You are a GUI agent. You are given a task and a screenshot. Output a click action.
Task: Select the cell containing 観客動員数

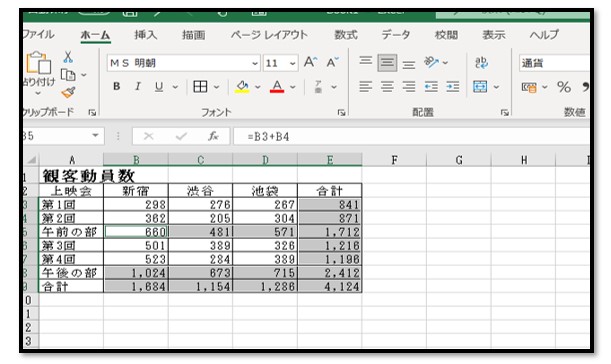[71, 176]
